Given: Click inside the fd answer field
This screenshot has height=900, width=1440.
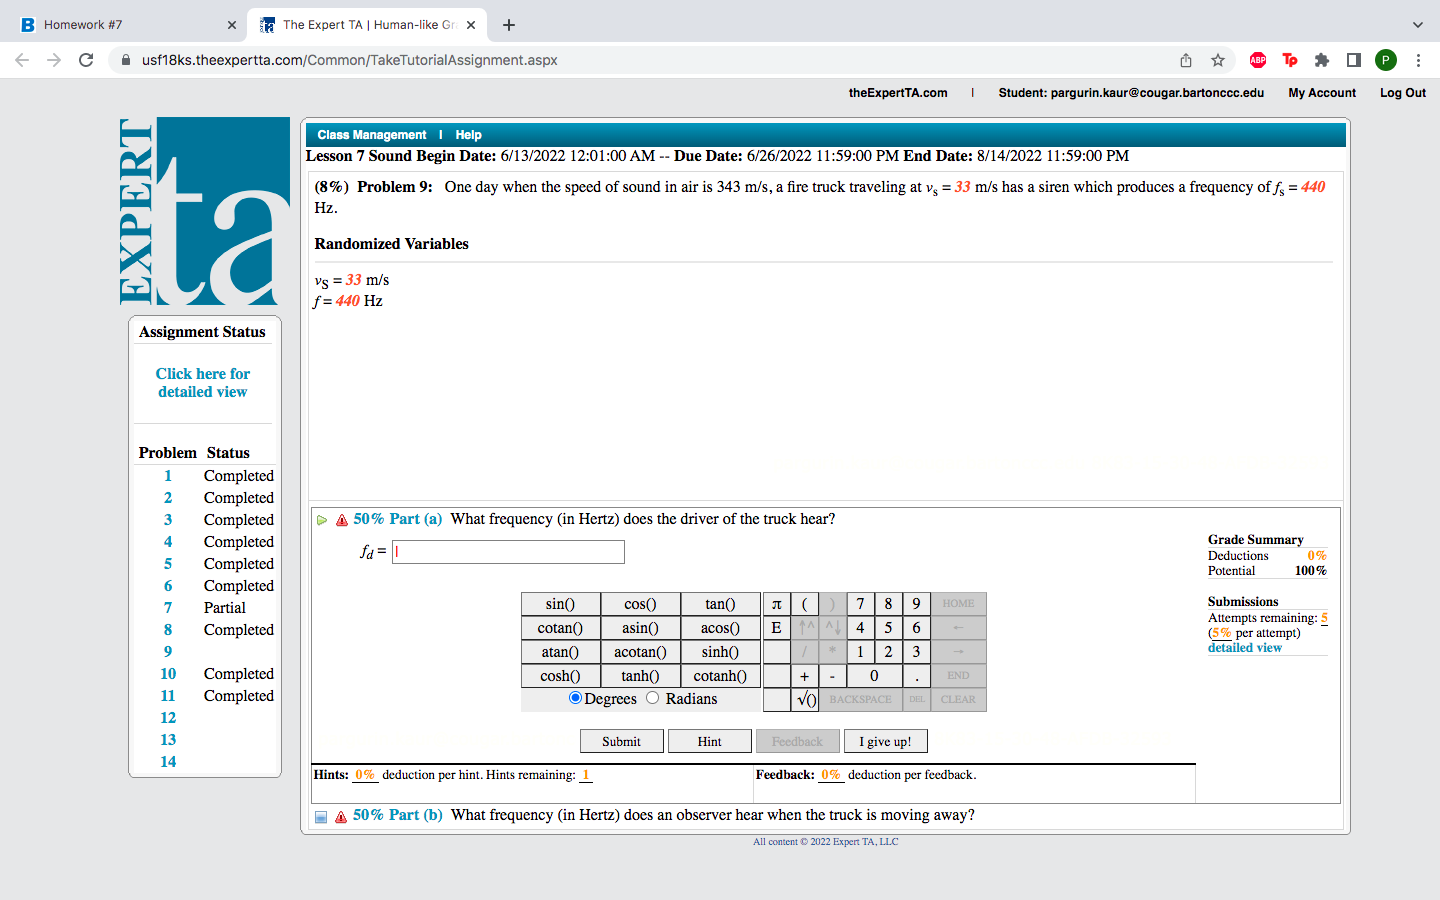Looking at the screenshot, I should pos(508,551).
